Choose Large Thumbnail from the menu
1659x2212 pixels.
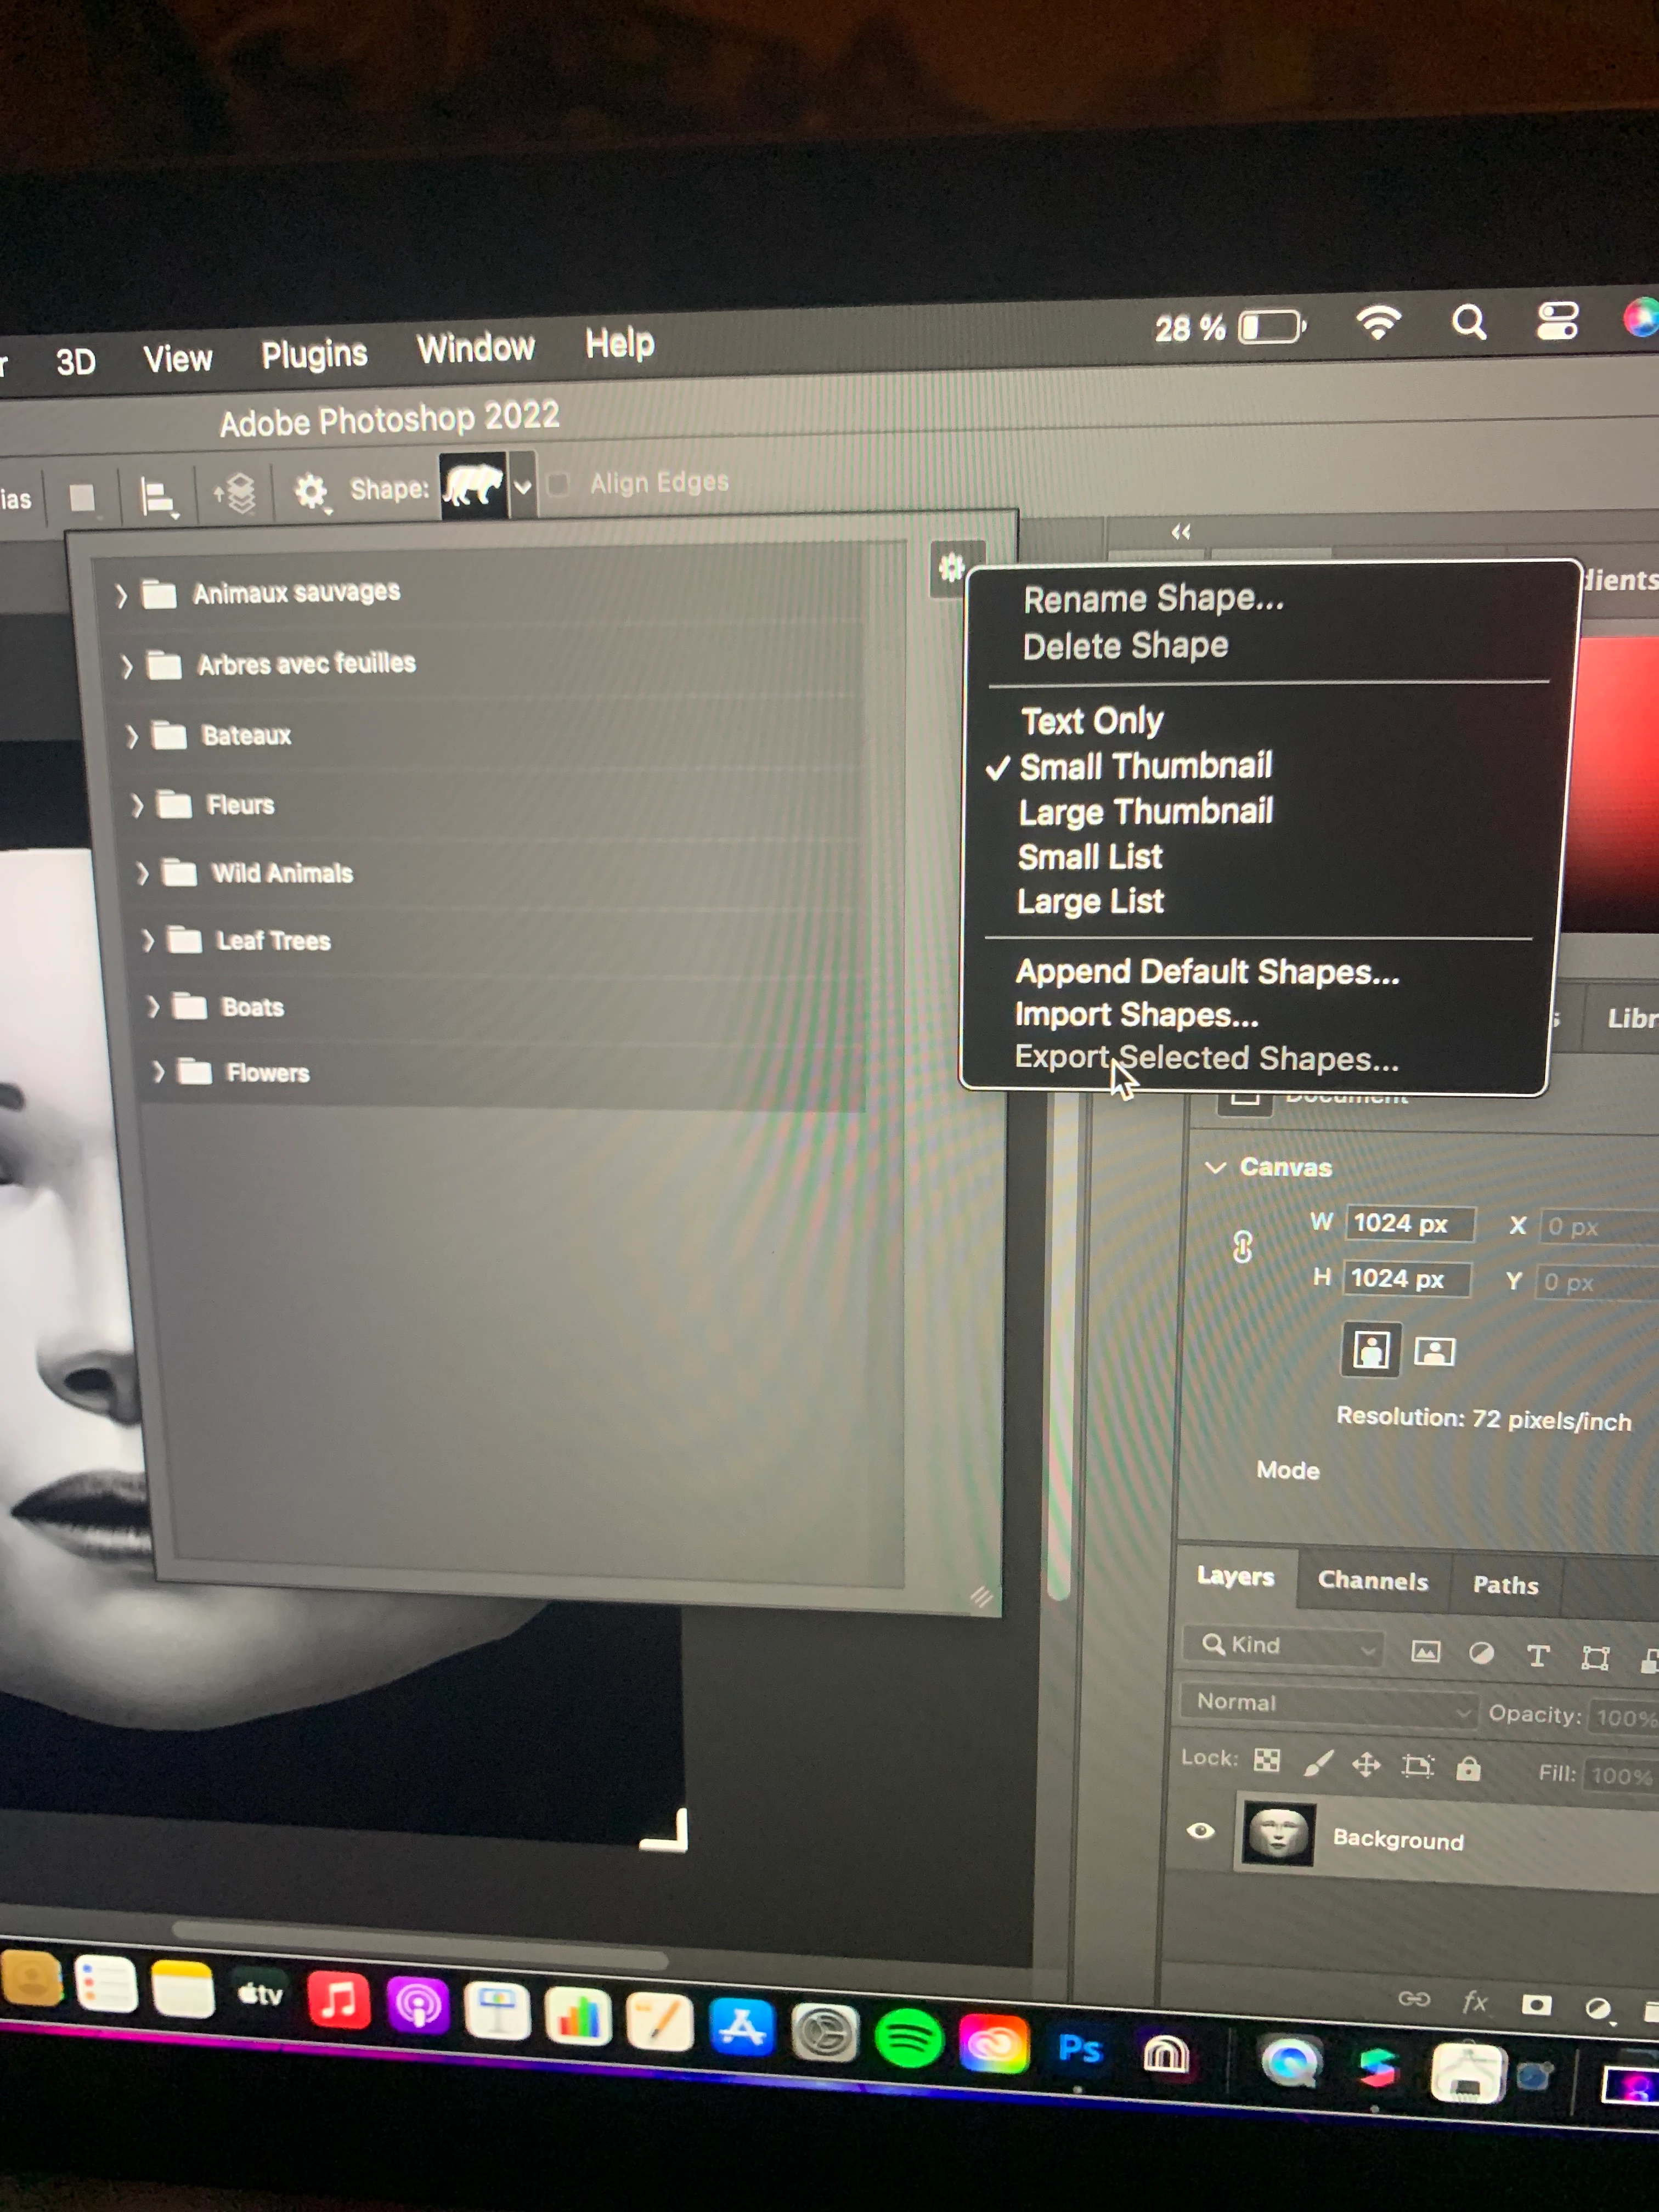[1145, 811]
